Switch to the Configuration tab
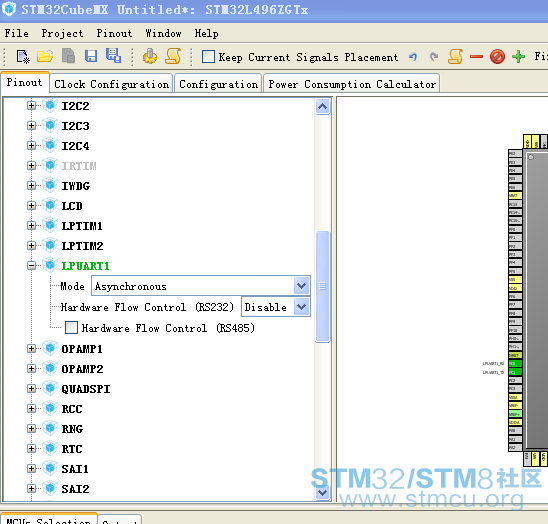 (218, 84)
